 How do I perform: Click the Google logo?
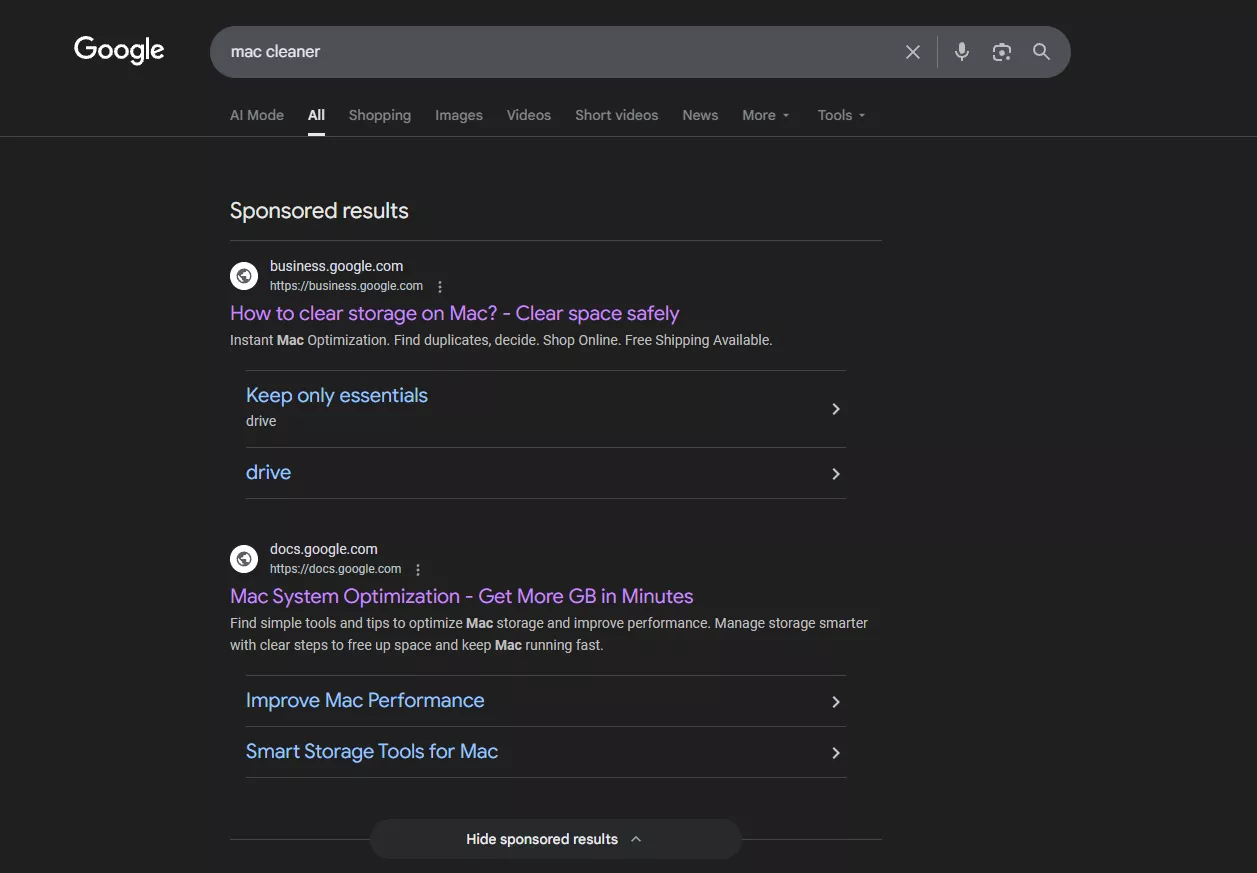[x=117, y=50]
